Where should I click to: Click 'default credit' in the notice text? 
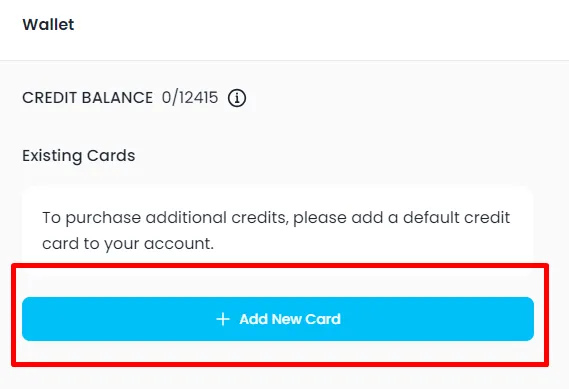point(457,218)
